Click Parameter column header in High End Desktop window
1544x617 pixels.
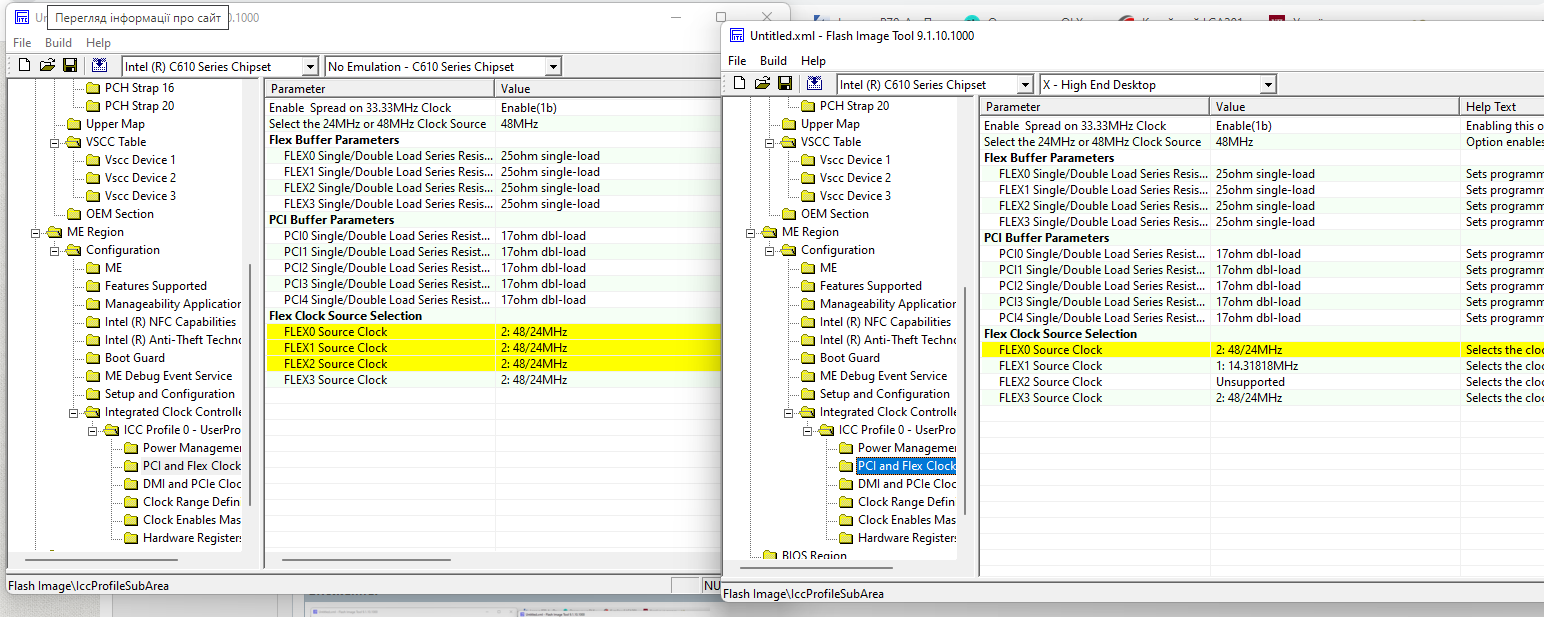click(x=1096, y=107)
